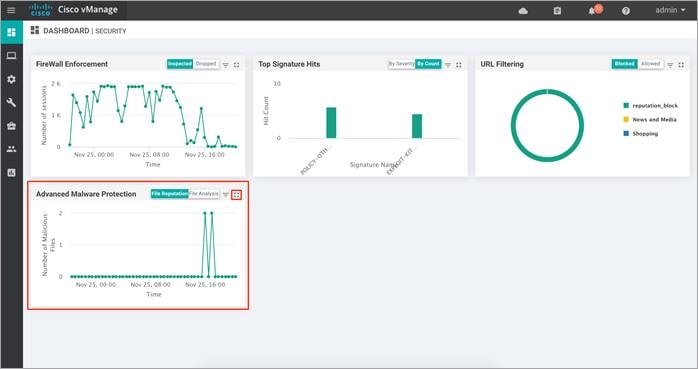
Task: Open the Advanced Malware Protection filter icon
Action: coord(226,195)
